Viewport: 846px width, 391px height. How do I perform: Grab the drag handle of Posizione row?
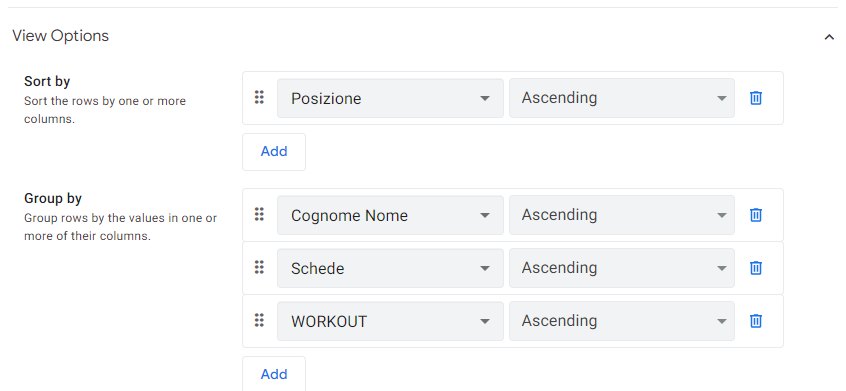coord(259,98)
